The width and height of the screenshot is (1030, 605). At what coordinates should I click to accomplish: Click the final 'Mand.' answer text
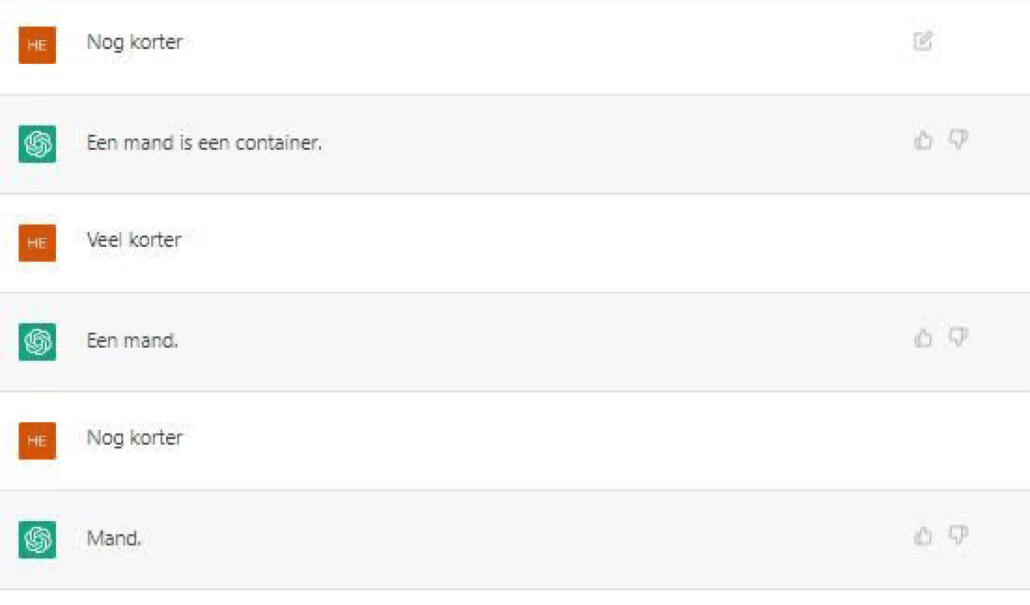pos(114,539)
